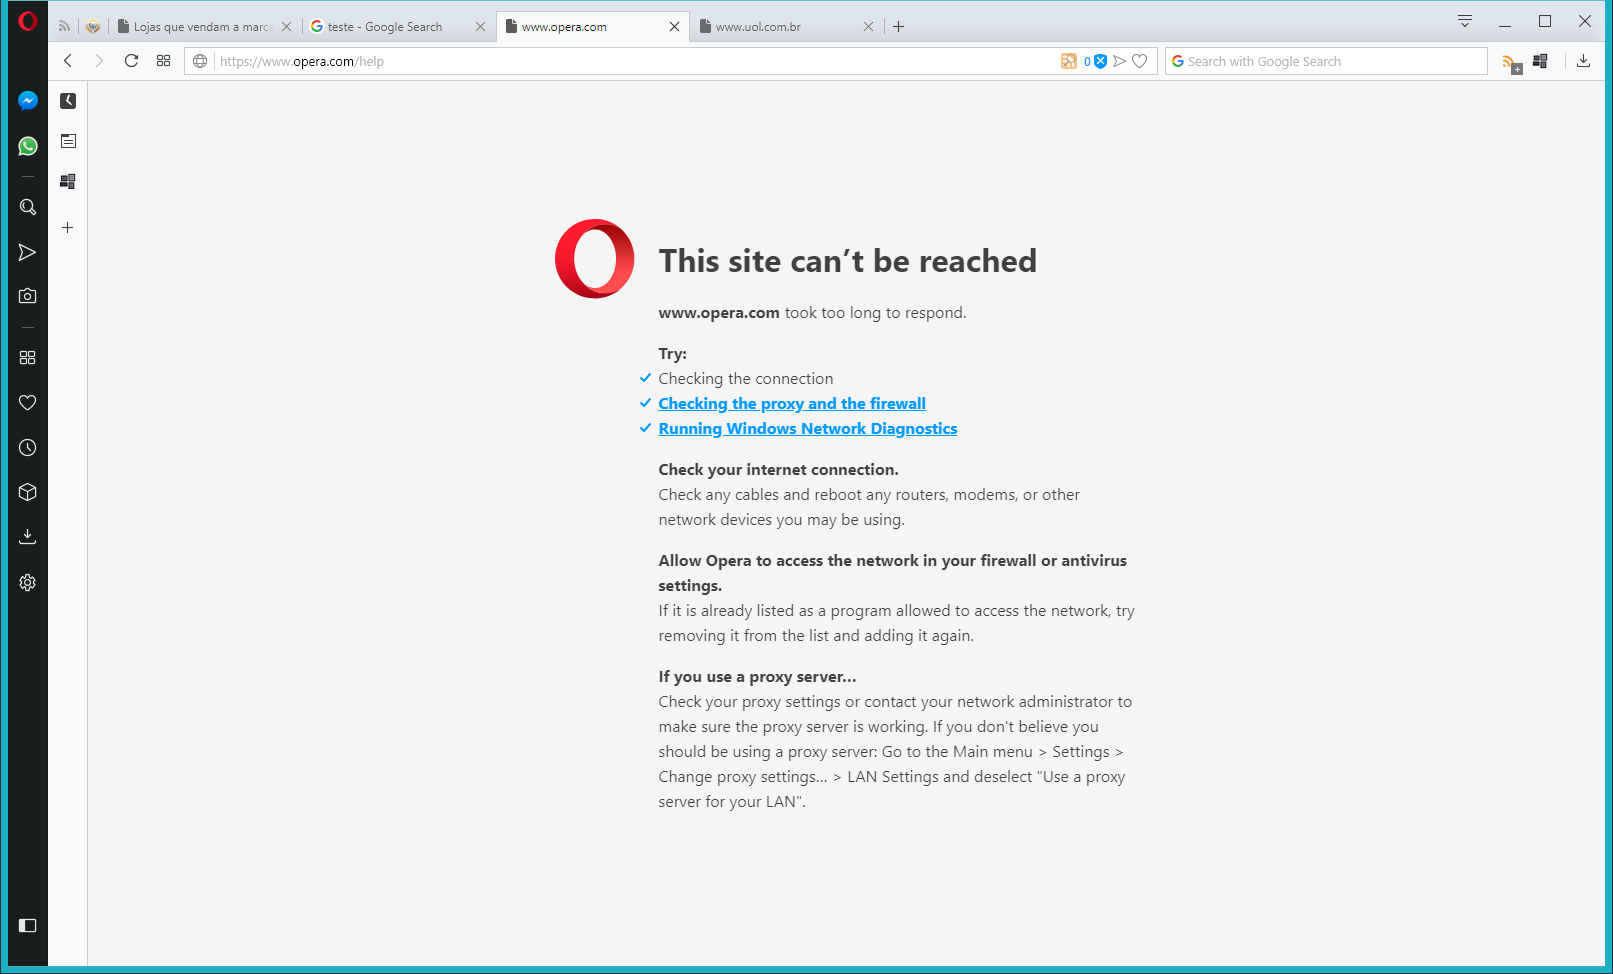Go back to the previous page

[68, 61]
